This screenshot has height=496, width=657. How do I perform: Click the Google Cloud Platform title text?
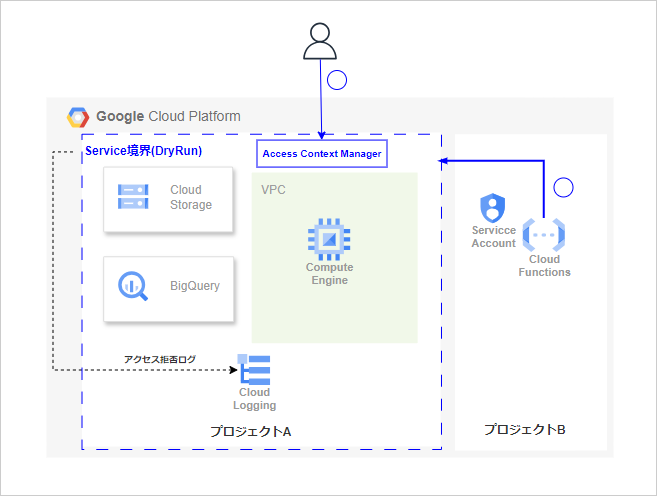(x=168, y=116)
